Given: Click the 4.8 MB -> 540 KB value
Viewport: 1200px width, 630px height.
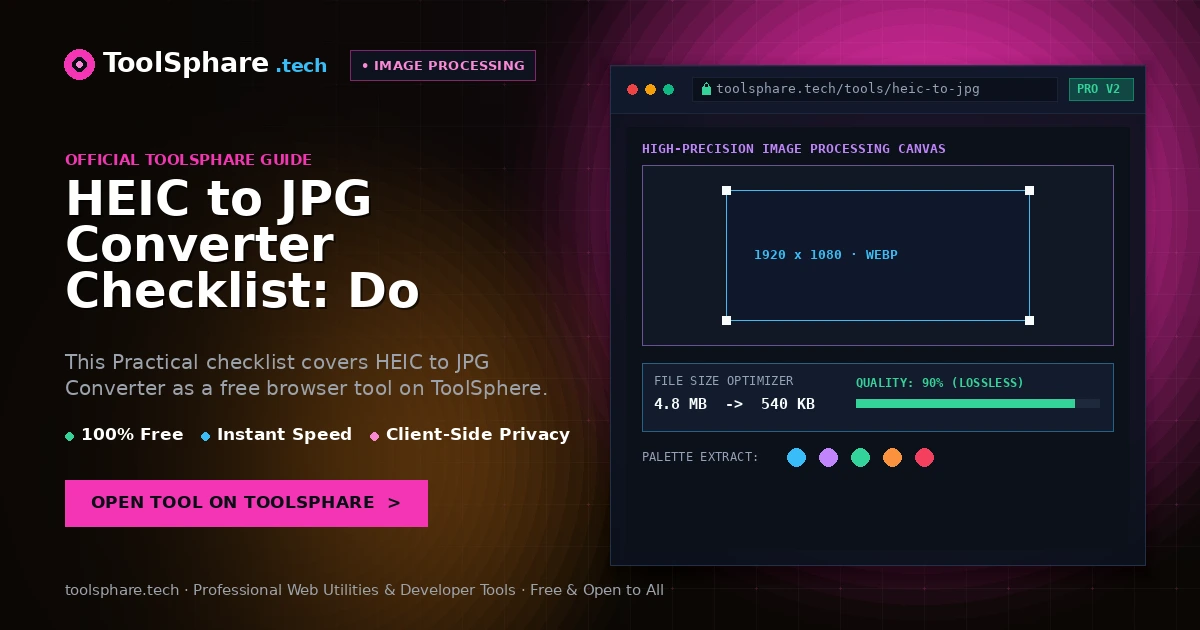Looking at the screenshot, I should coord(734,404).
